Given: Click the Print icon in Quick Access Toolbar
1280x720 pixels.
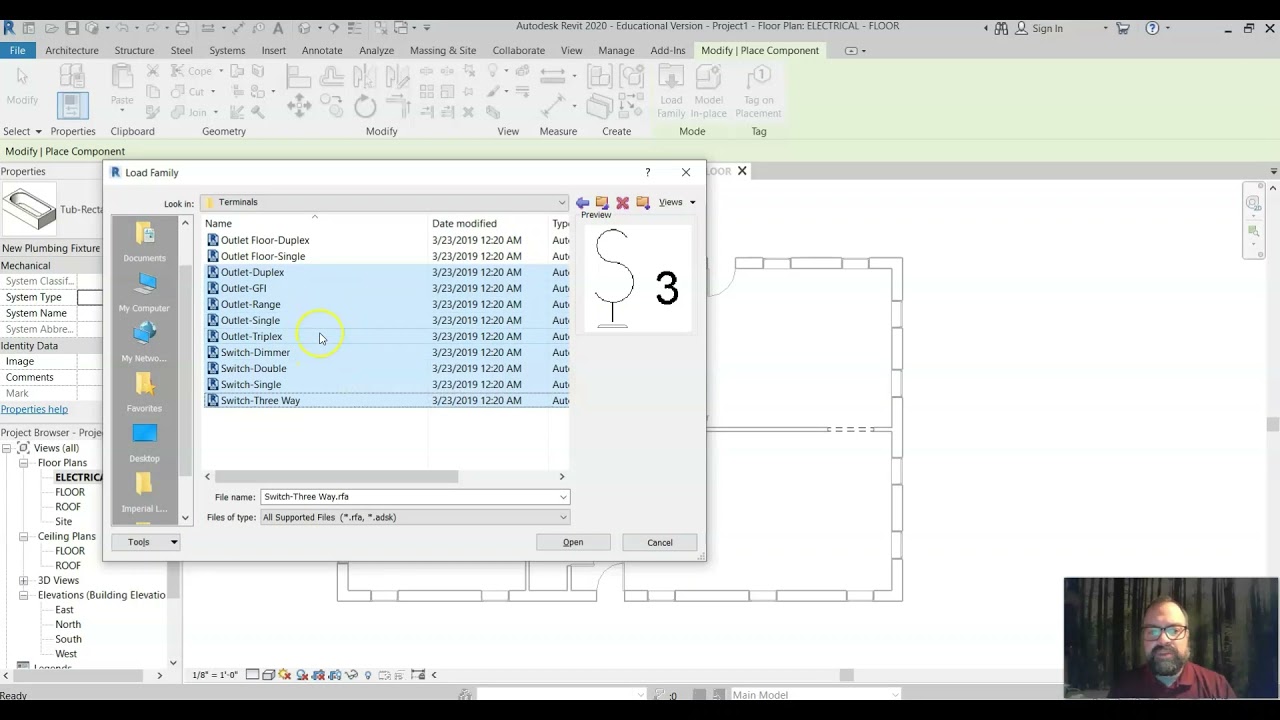Looking at the screenshot, I should coord(182,28).
